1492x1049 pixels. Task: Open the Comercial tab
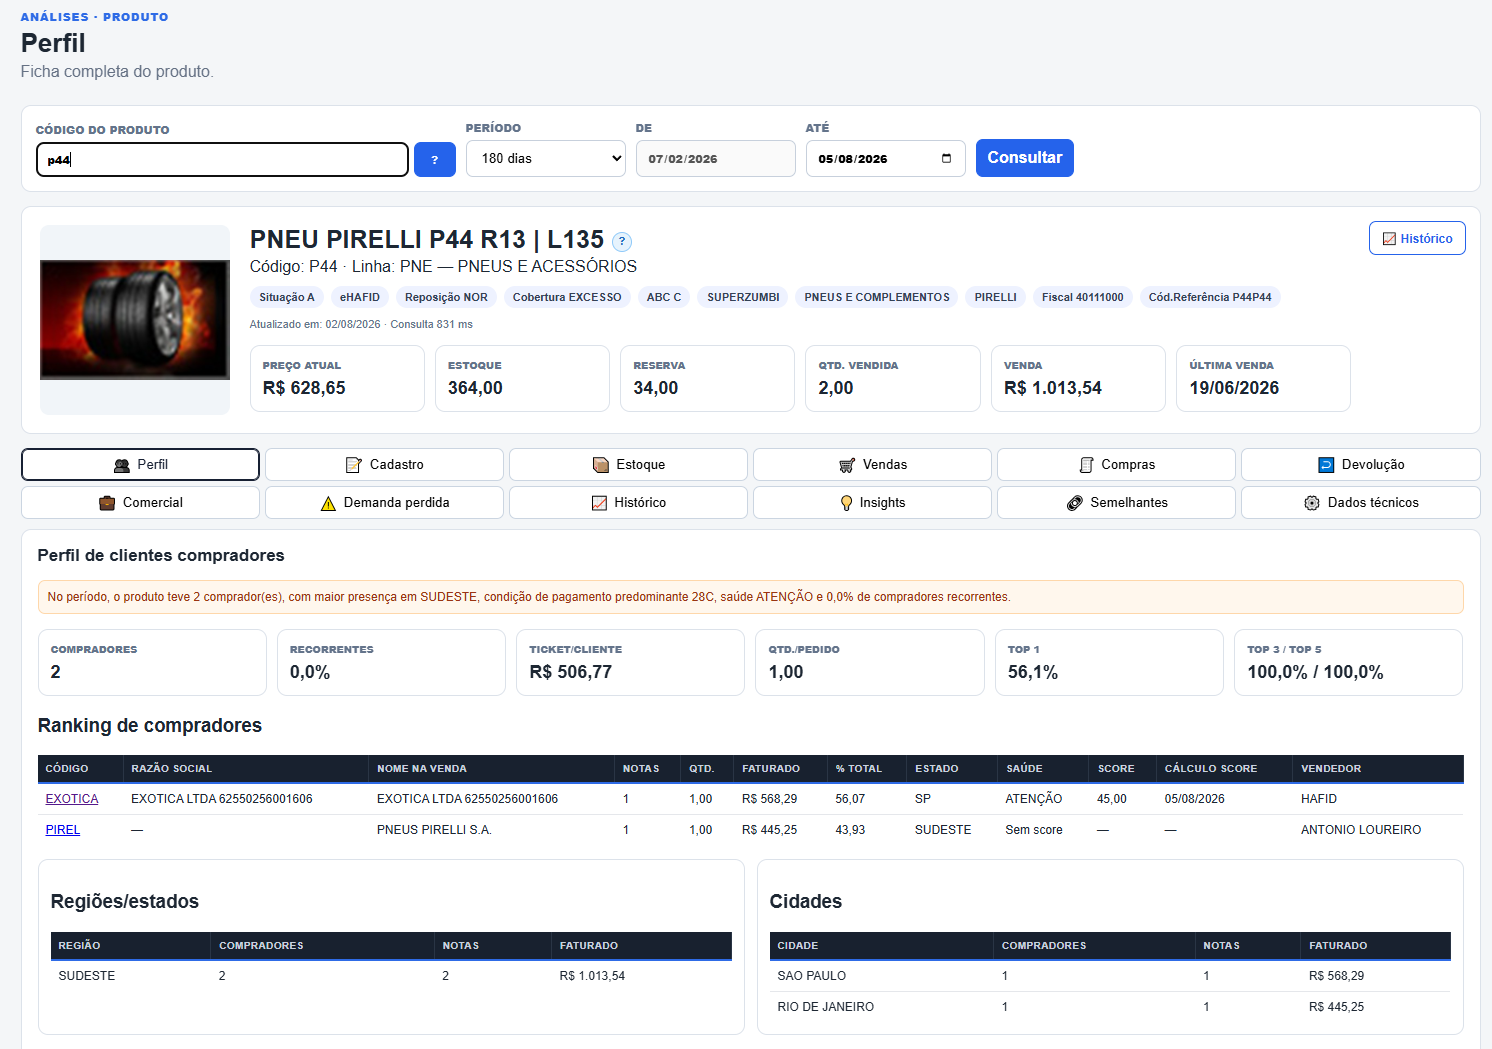click(140, 502)
